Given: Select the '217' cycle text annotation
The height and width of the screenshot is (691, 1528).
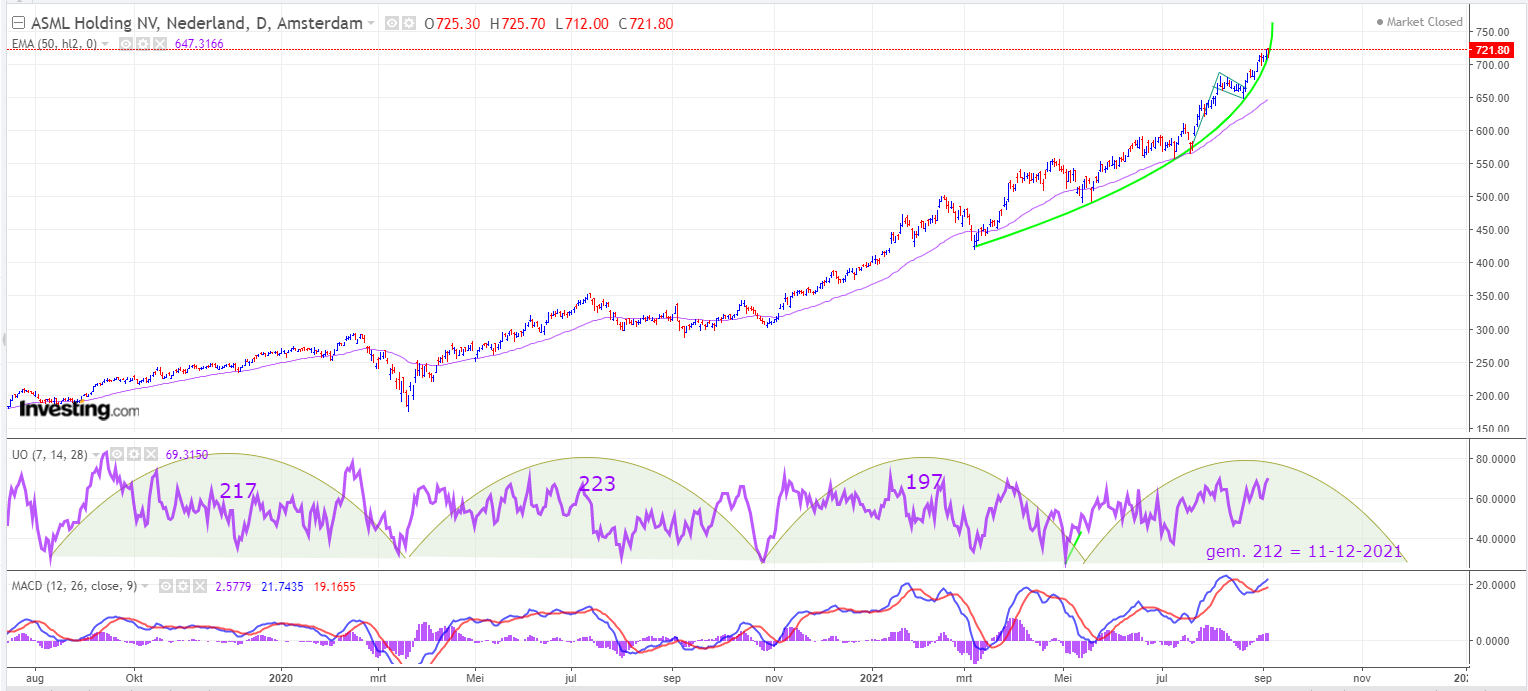Looking at the screenshot, I should click(238, 491).
